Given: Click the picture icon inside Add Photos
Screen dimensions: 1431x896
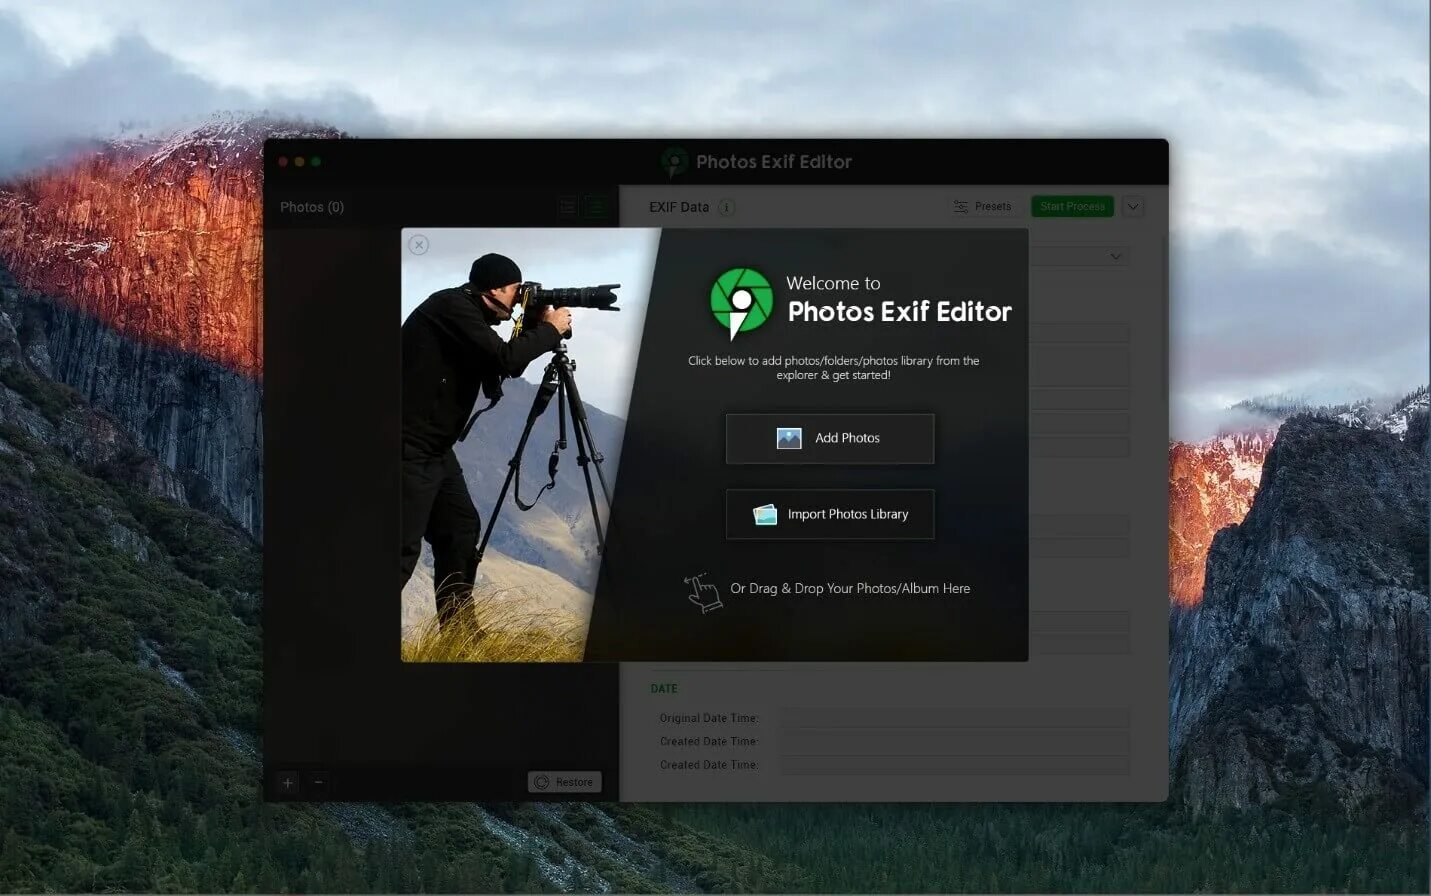Looking at the screenshot, I should [x=789, y=438].
